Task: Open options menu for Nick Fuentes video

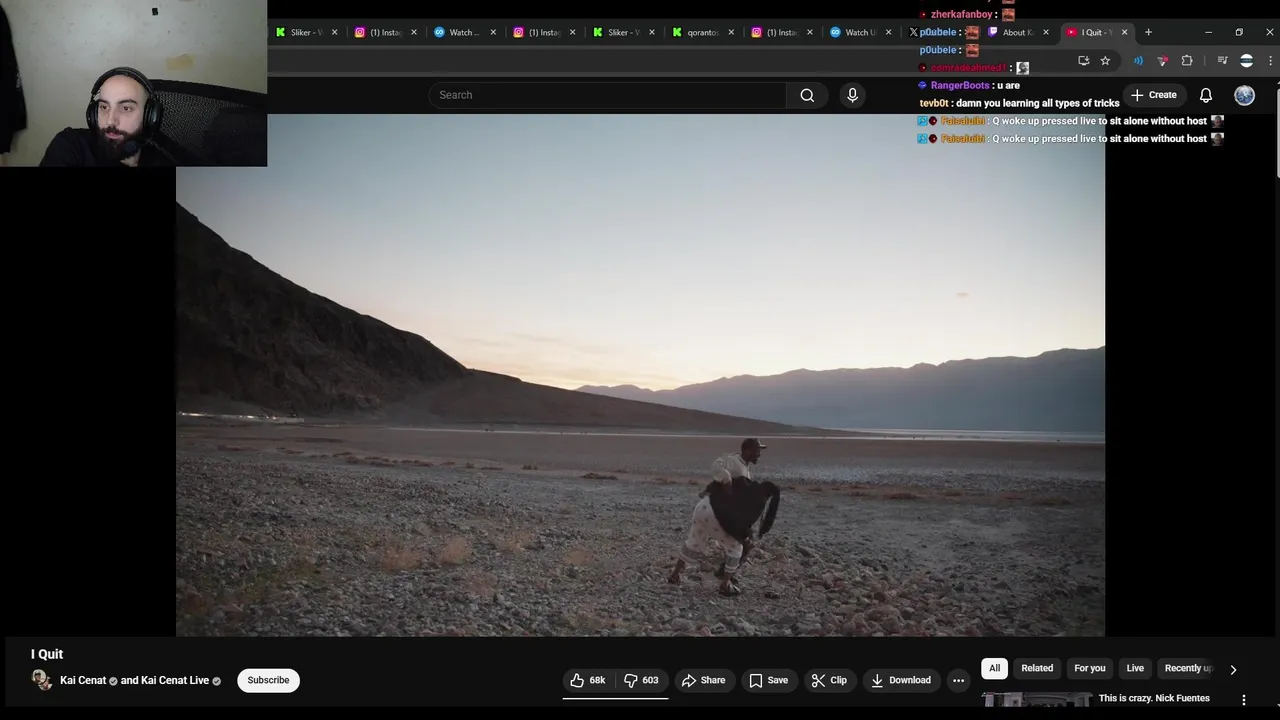Action: [x=1244, y=700]
